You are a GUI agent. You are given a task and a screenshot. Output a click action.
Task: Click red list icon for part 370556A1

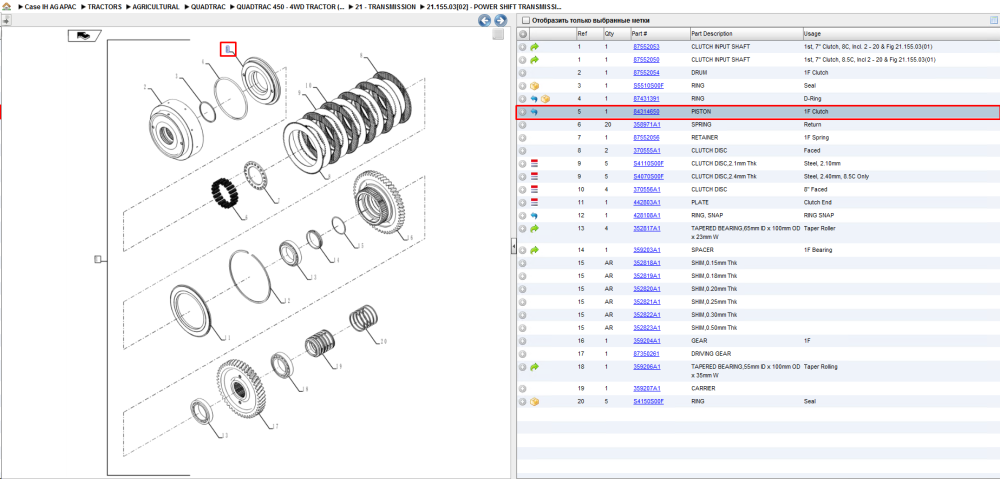[x=534, y=189]
